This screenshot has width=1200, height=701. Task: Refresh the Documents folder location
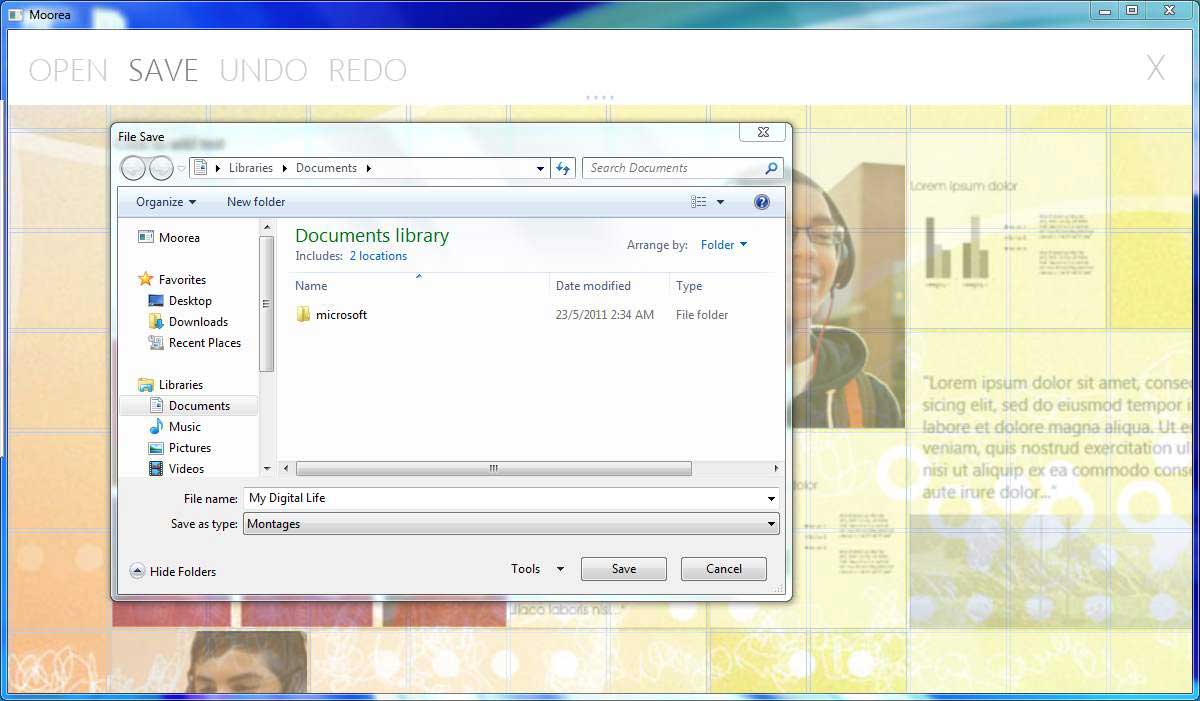563,168
